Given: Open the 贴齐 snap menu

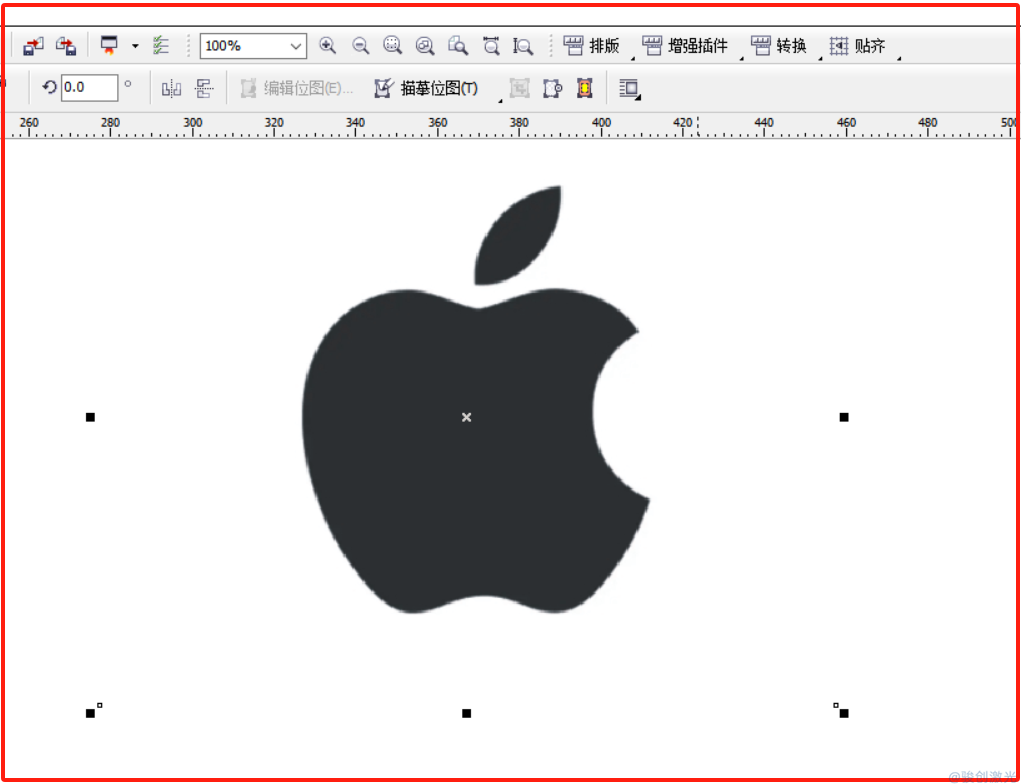Looking at the screenshot, I should (858, 46).
